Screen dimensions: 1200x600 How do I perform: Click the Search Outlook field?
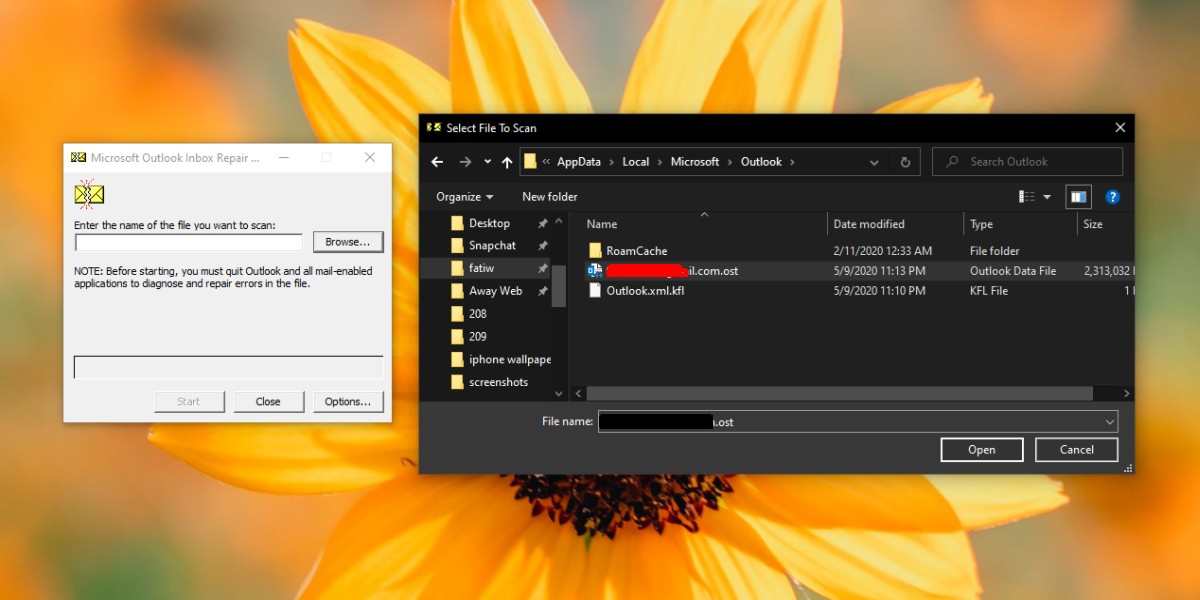tap(1028, 162)
